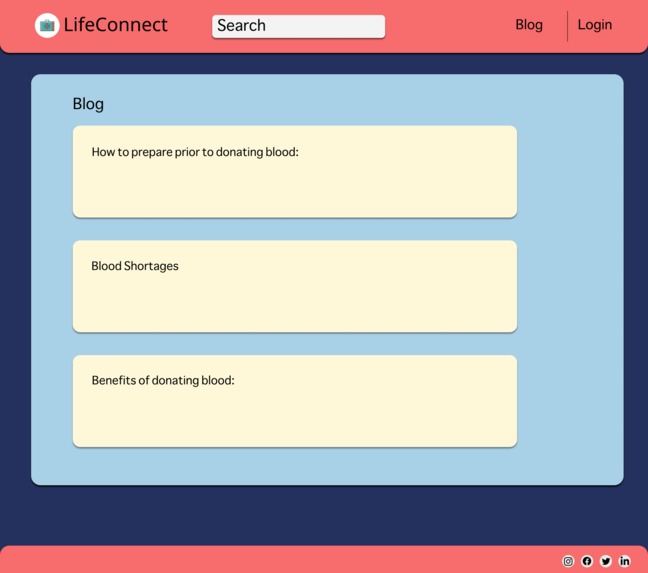Open the Blog link in header
Viewport: 648px width, 573px height.
529,25
